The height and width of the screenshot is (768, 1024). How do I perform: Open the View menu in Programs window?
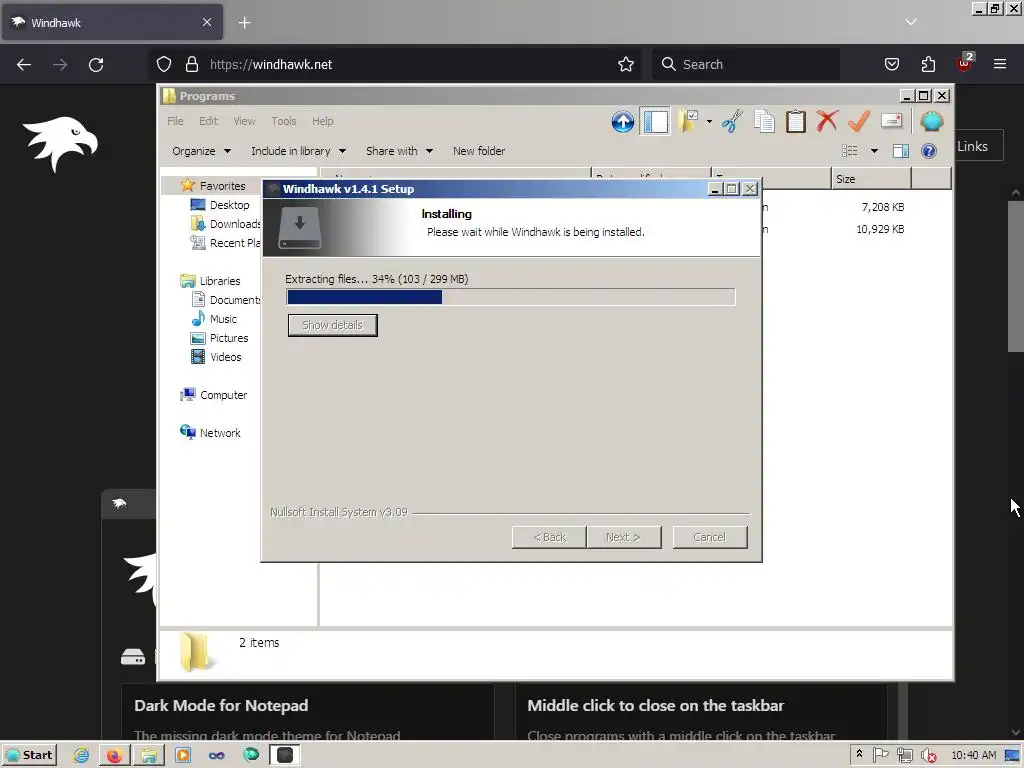(244, 121)
